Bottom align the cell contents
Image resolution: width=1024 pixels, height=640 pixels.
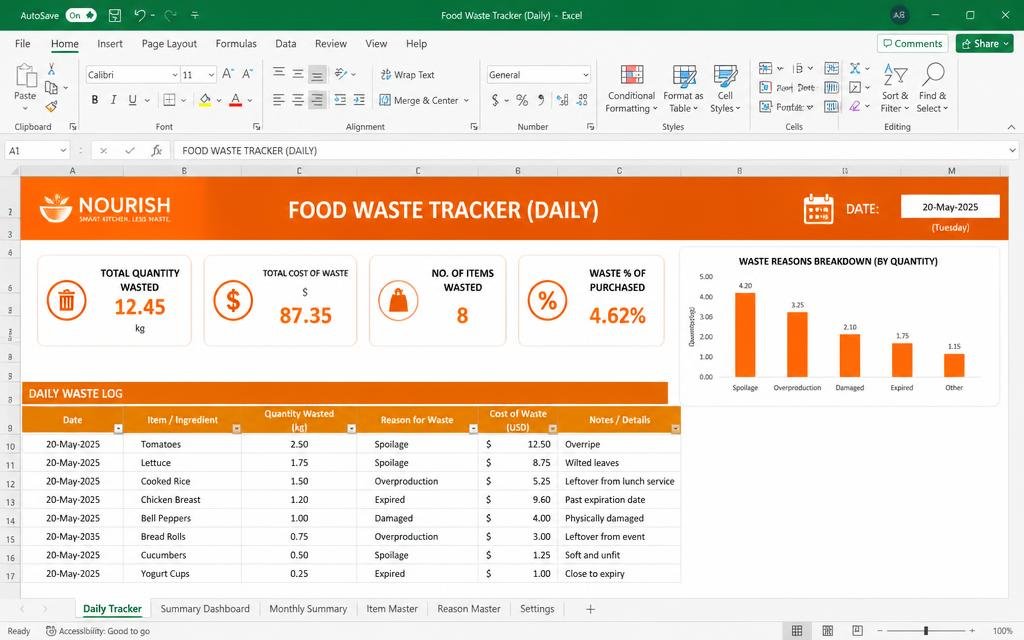317,74
